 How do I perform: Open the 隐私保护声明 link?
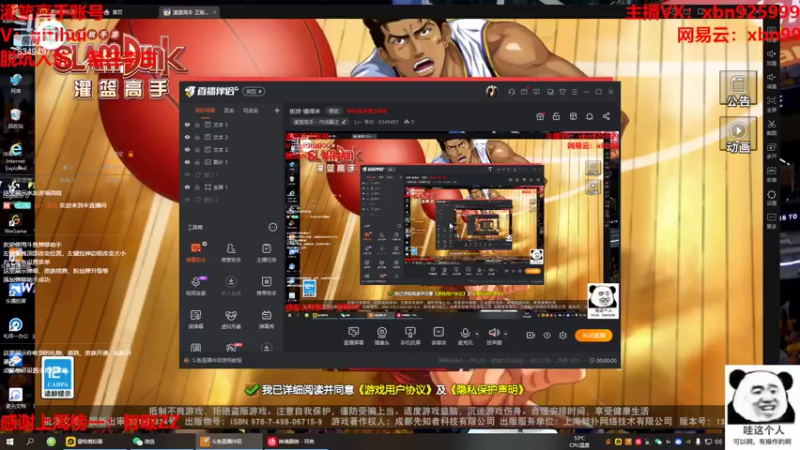pyautogui.click(x=488, y=390)
